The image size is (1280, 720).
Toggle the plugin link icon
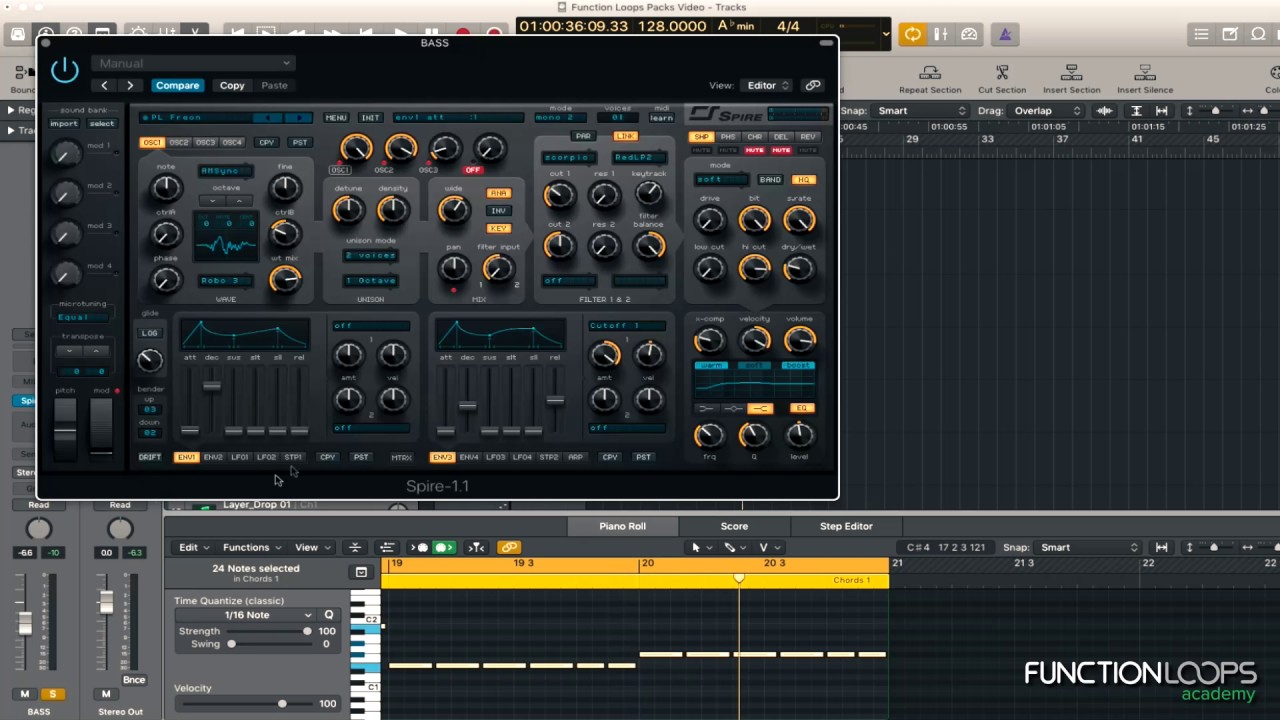(813, 86)
